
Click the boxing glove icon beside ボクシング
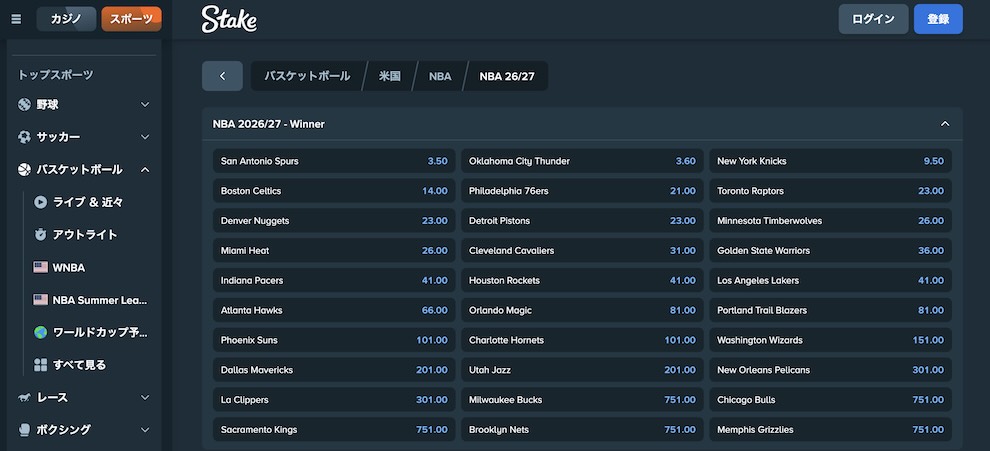tap(25, 430)
